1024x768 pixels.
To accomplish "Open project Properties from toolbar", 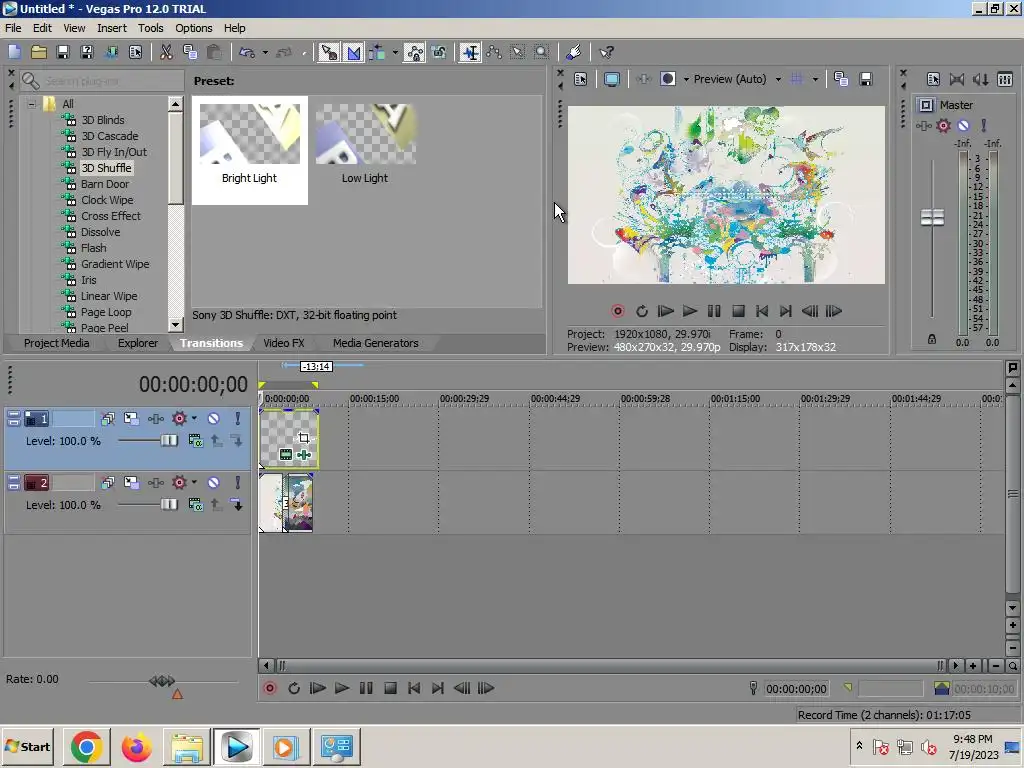I will click(135, 52).
